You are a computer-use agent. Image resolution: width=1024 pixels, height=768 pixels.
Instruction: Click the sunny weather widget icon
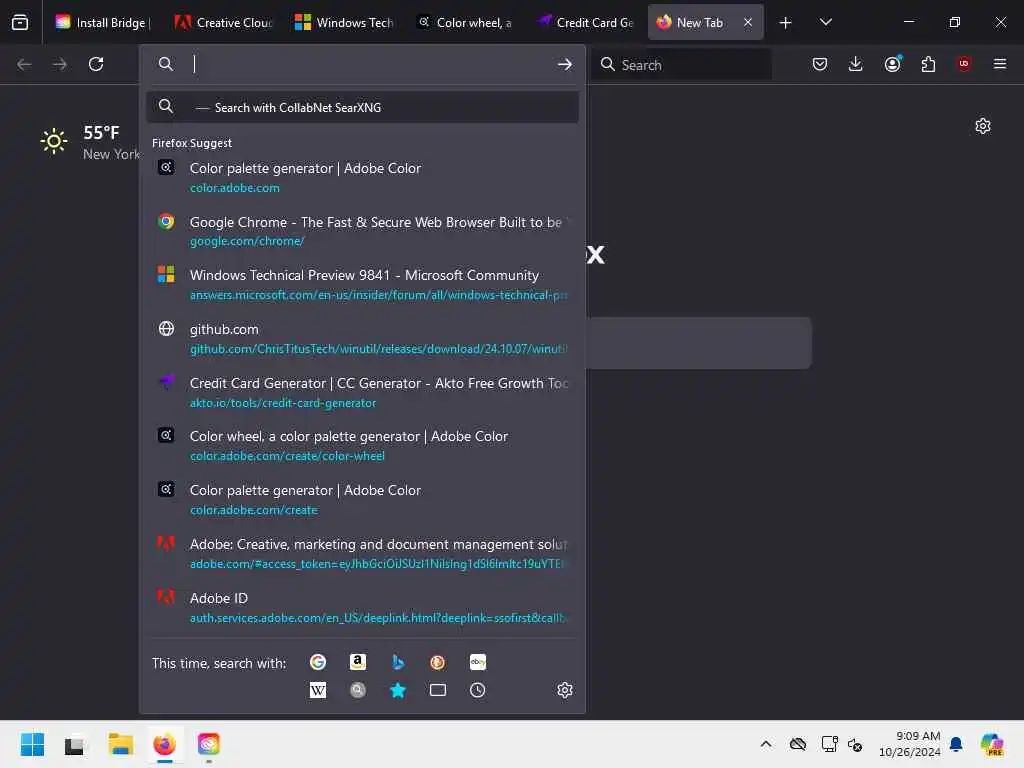pyautogui.click(x=54, y=141)
